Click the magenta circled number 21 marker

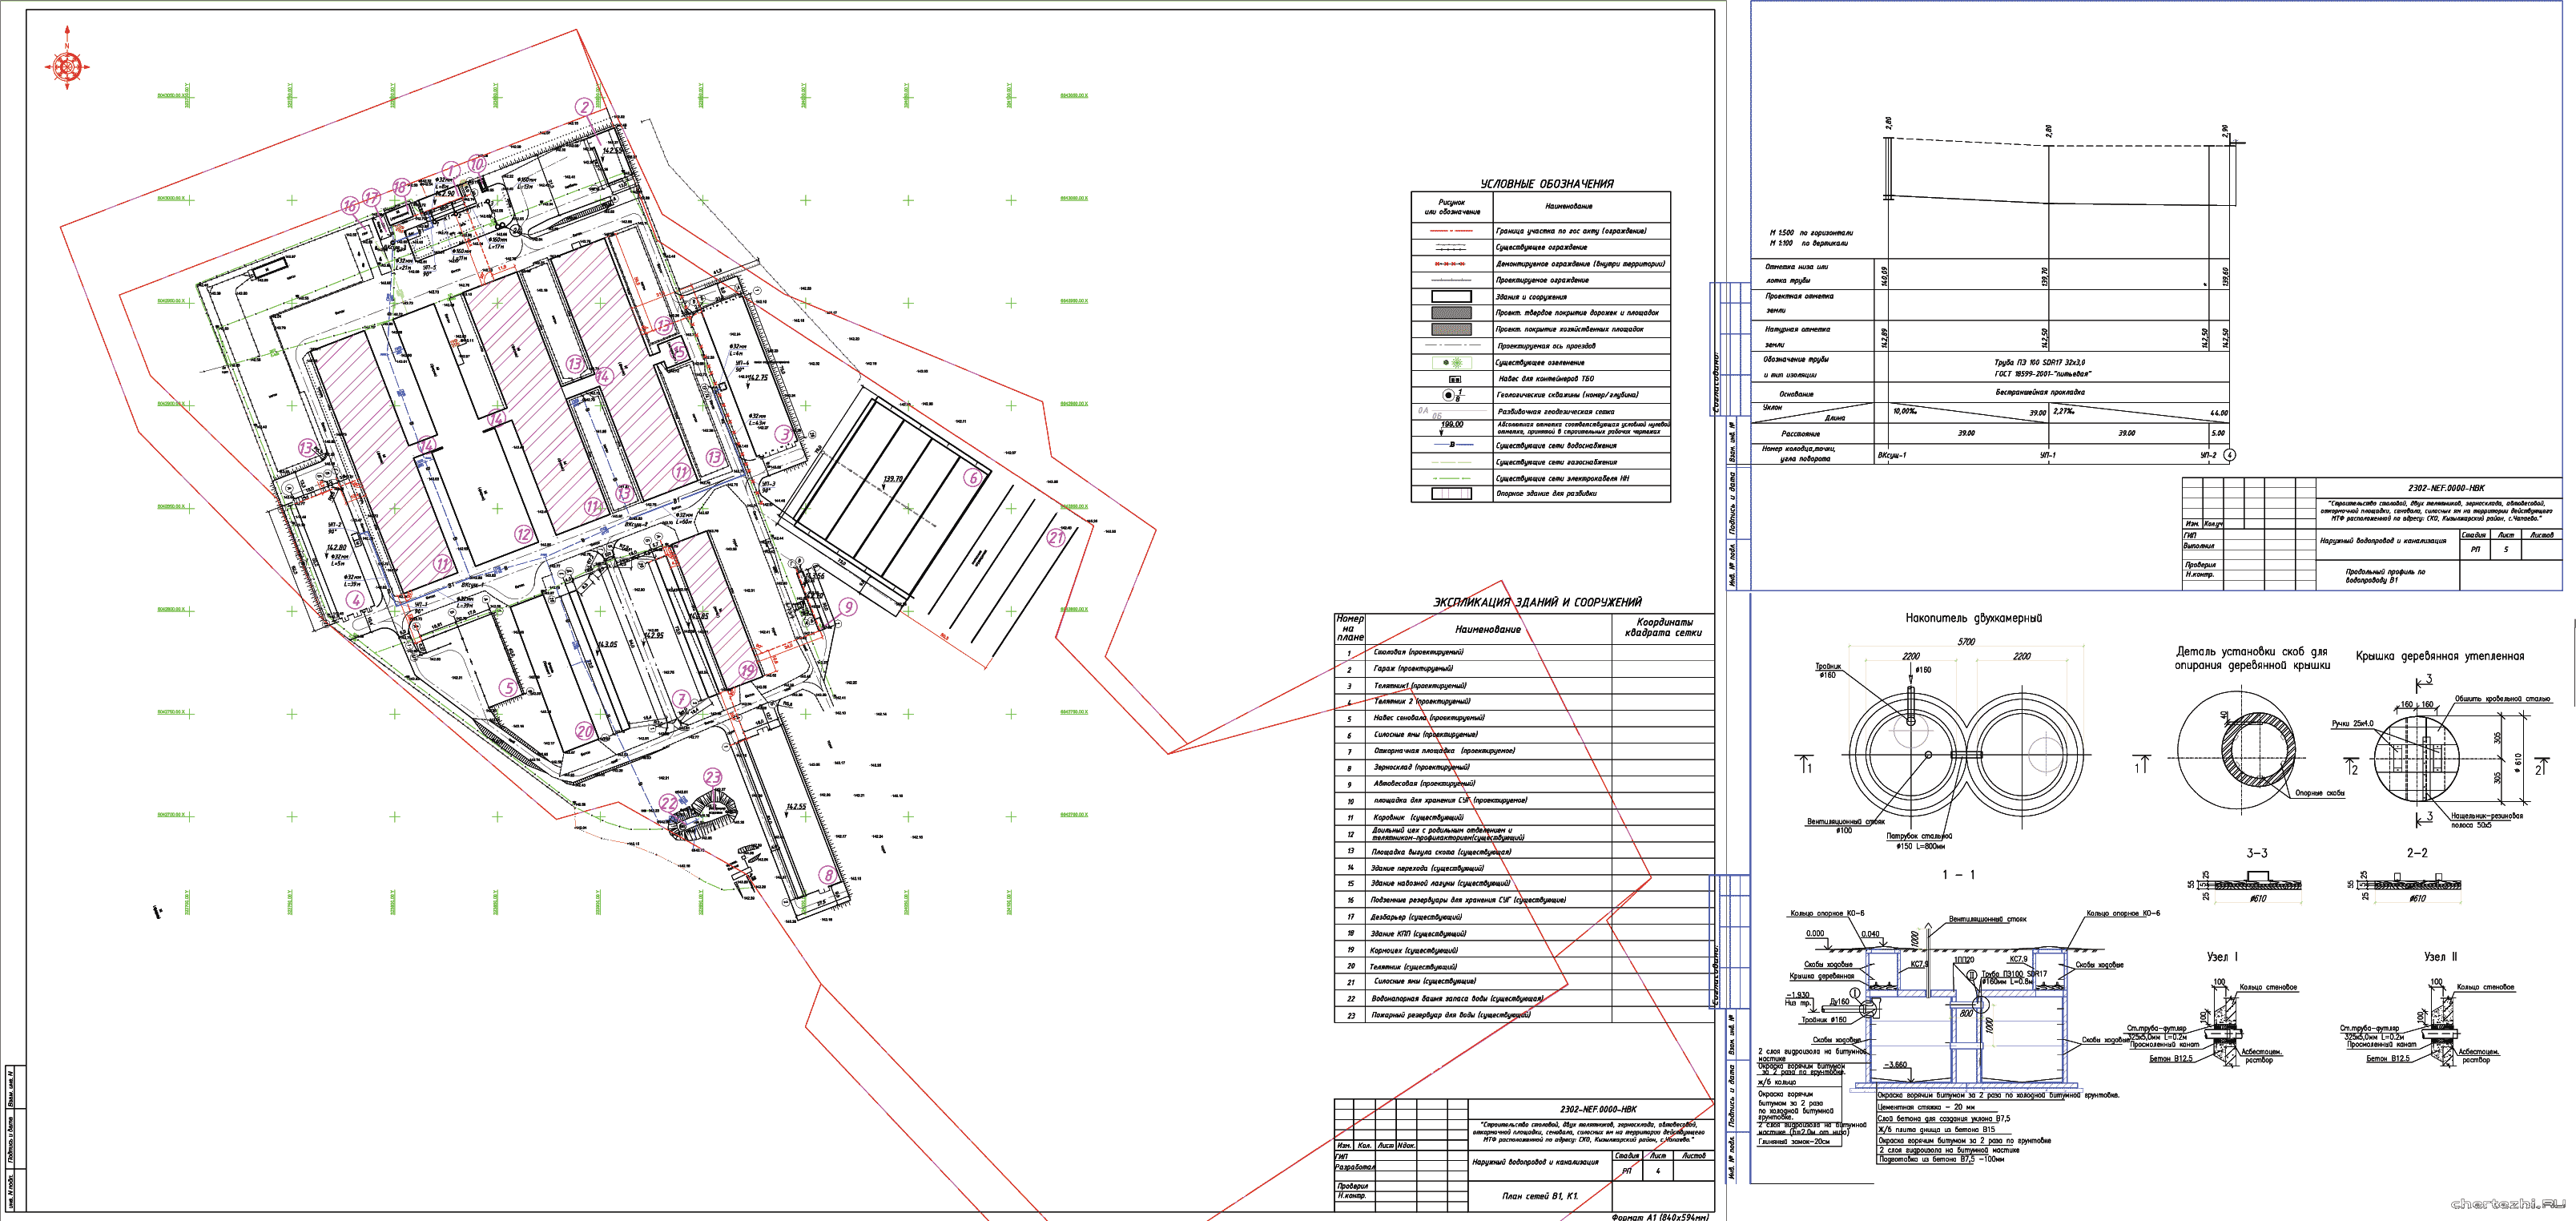(1056, 537)
